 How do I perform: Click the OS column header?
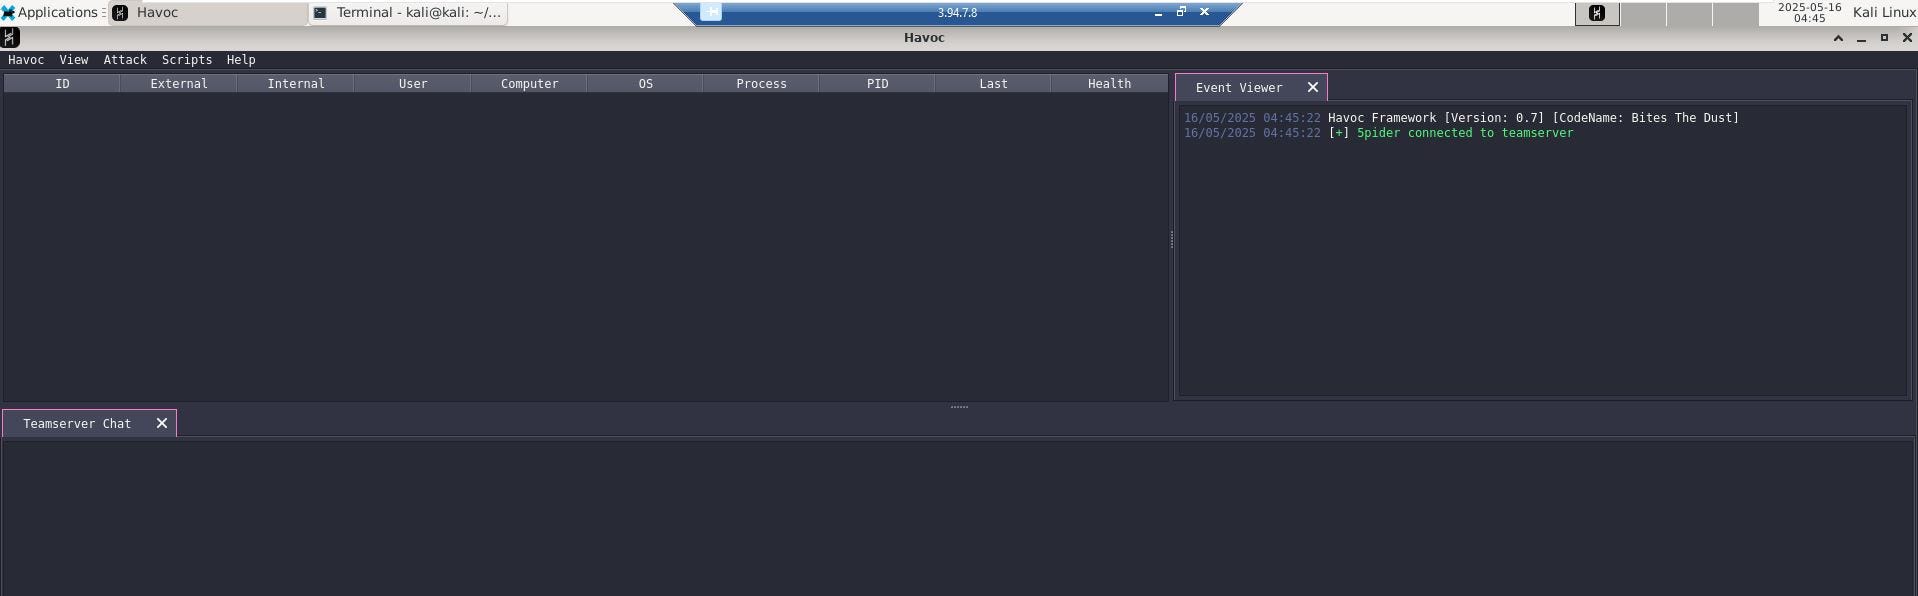pyautogui.click(x=645, y=84)
